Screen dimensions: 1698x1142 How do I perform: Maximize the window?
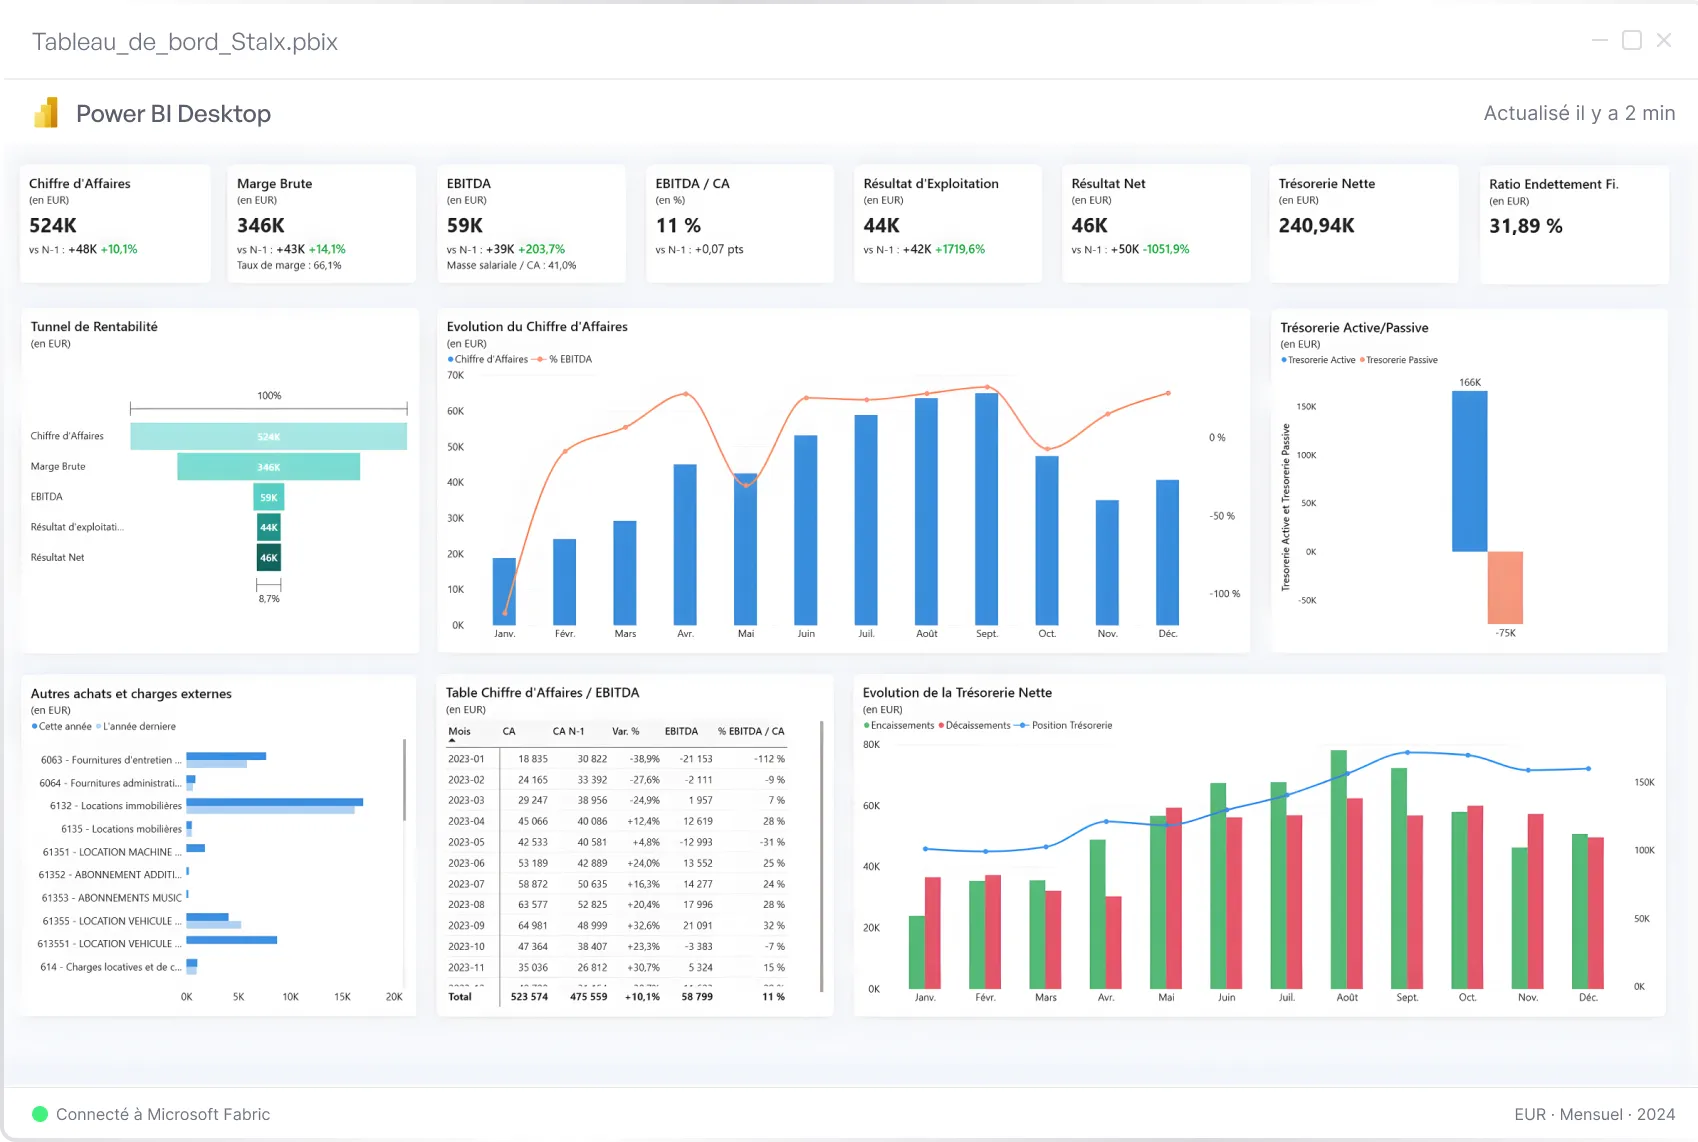[x=1632, y=40]
